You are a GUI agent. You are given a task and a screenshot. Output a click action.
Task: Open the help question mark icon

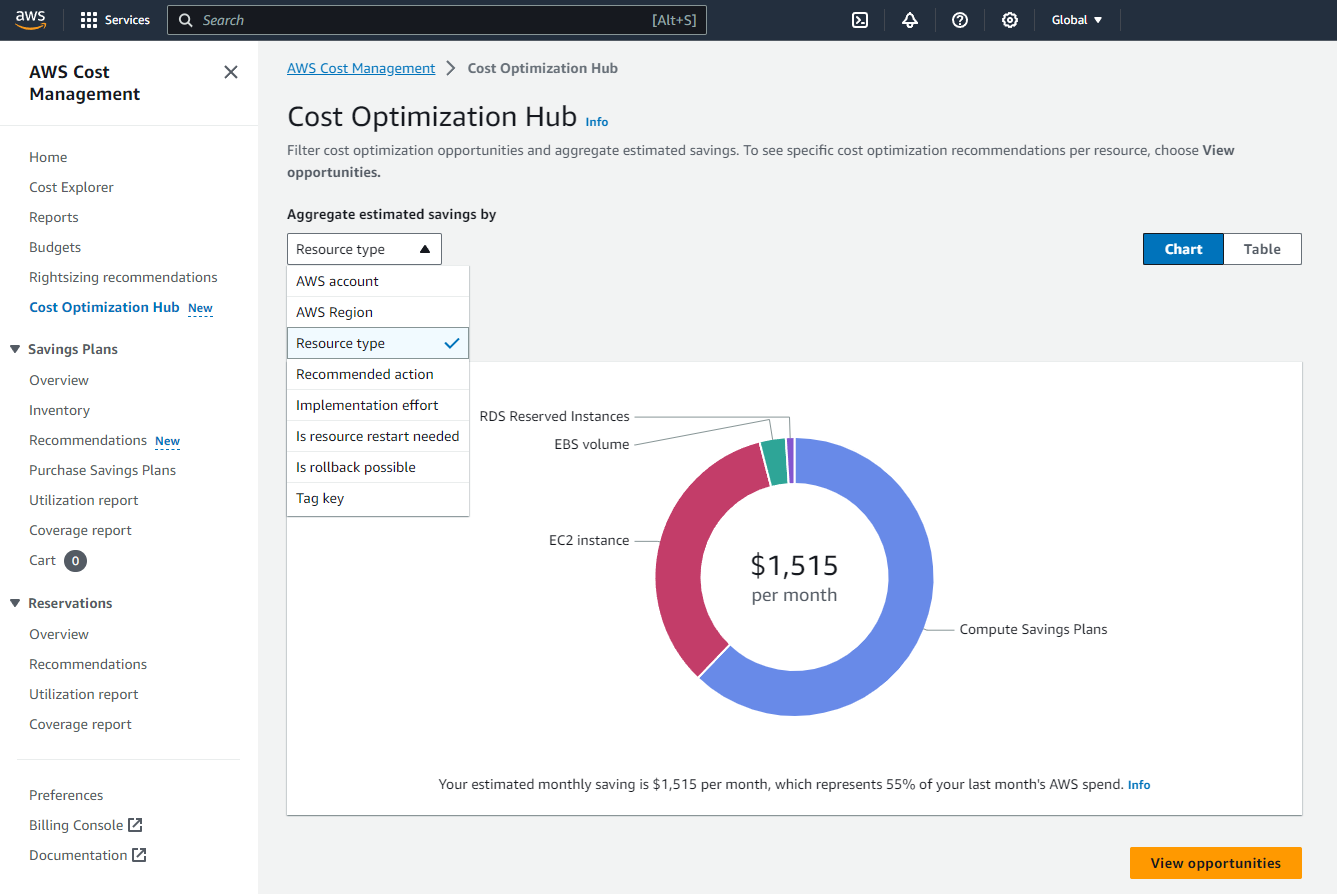pyautogui.click(x=959, y=19)
